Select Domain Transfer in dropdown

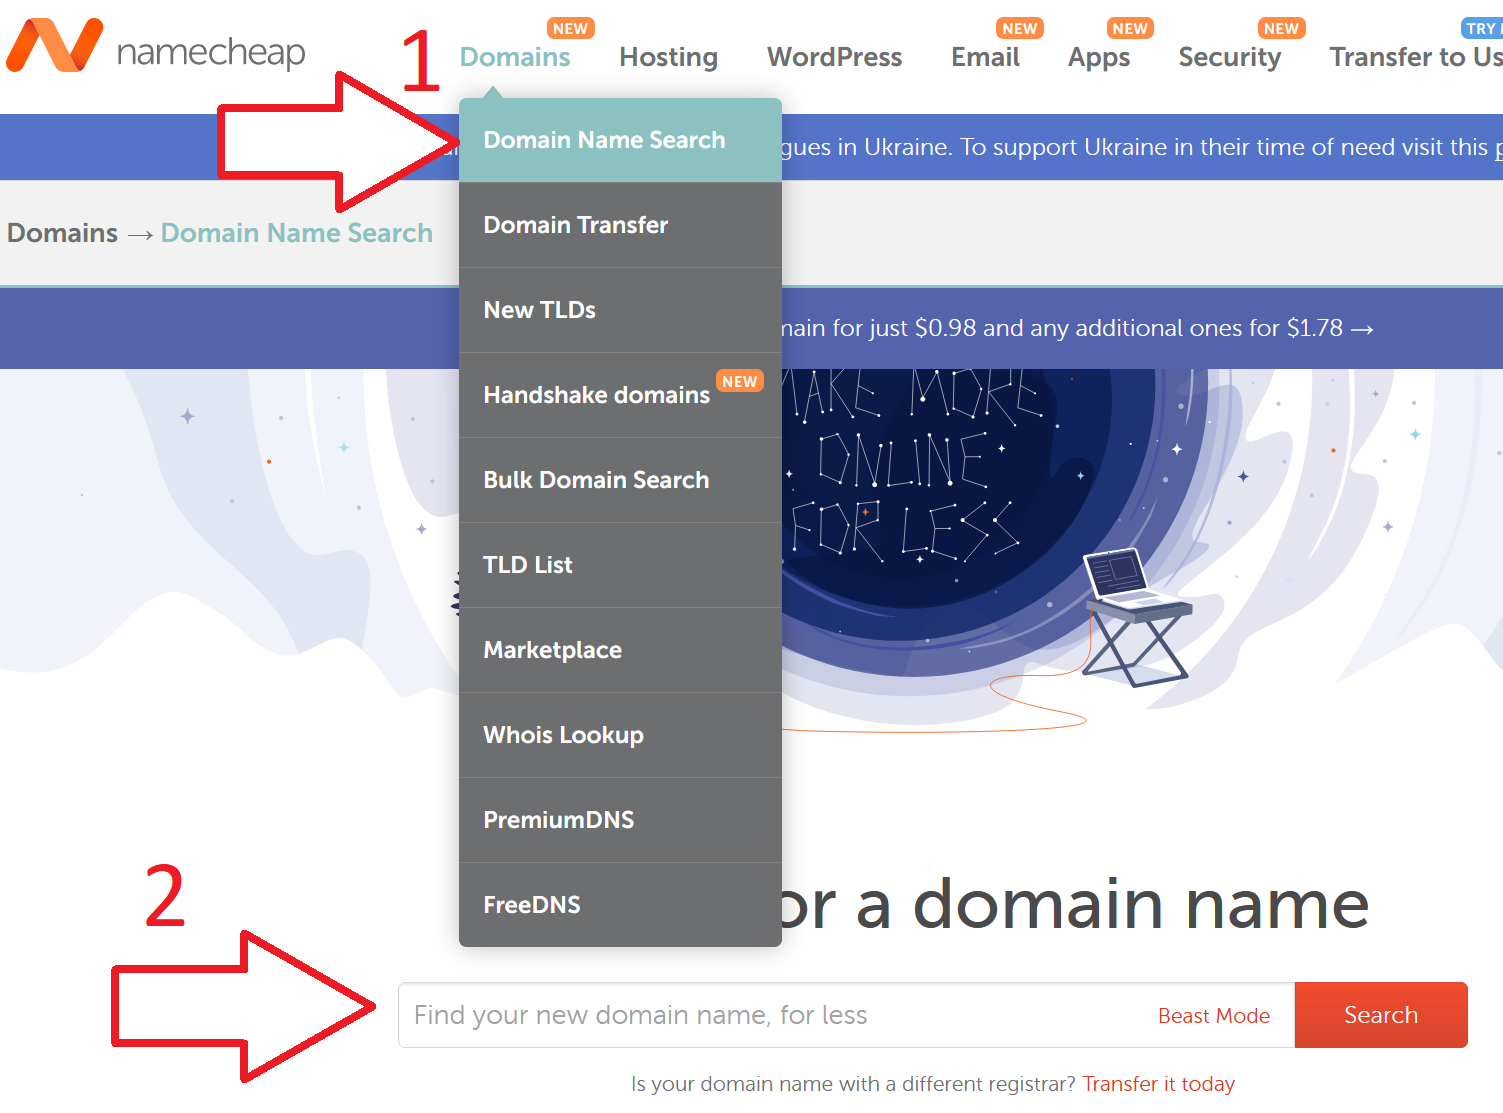[620, 225]
